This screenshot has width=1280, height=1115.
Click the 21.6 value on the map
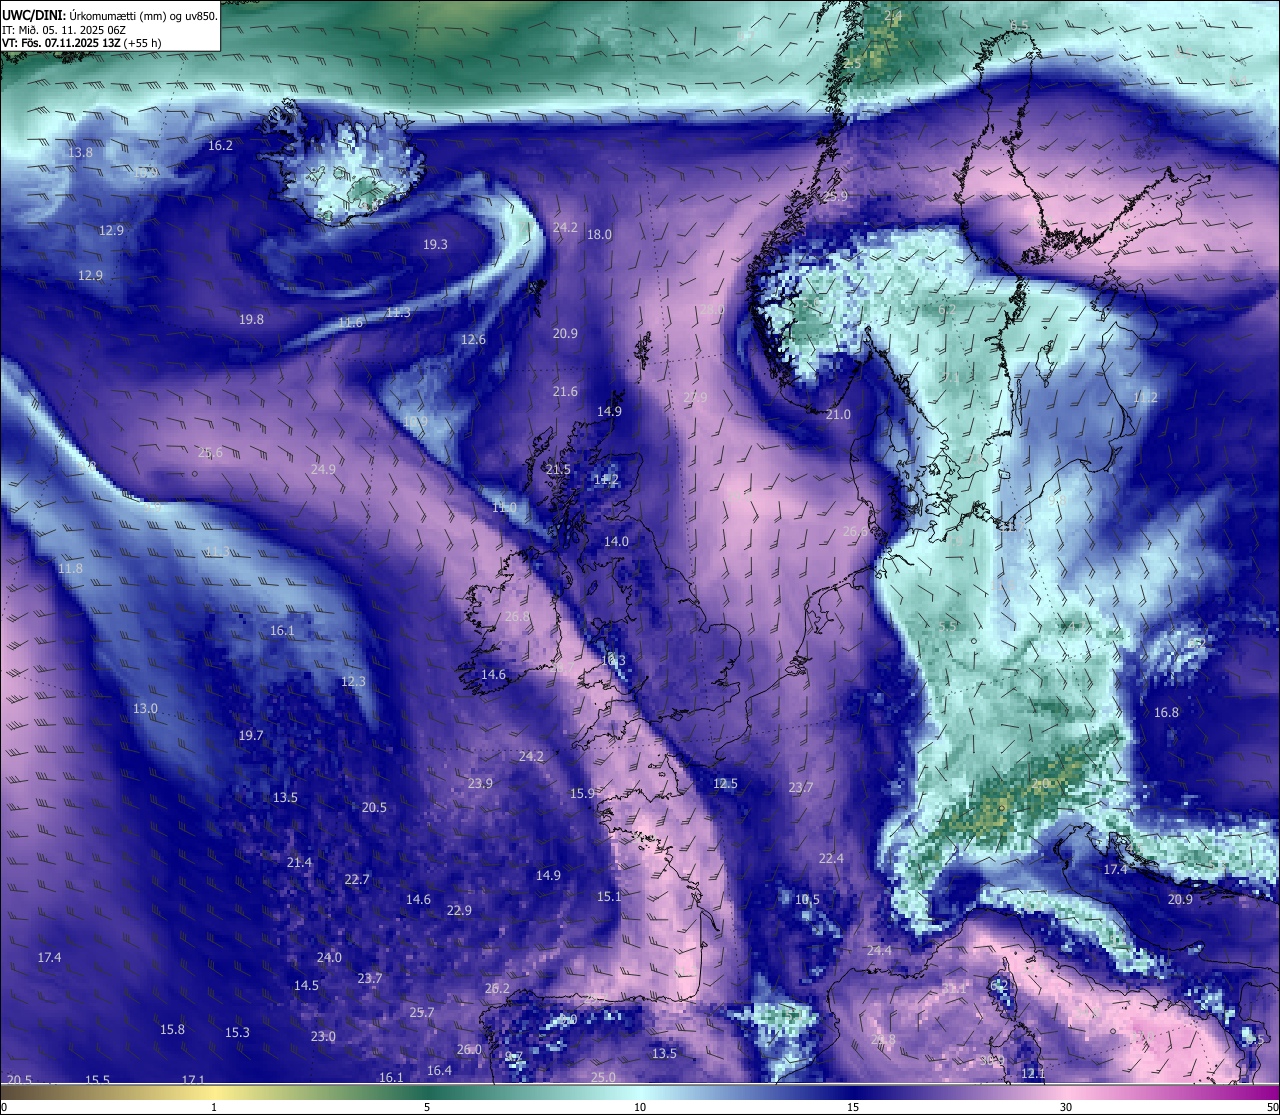[565, 391]
